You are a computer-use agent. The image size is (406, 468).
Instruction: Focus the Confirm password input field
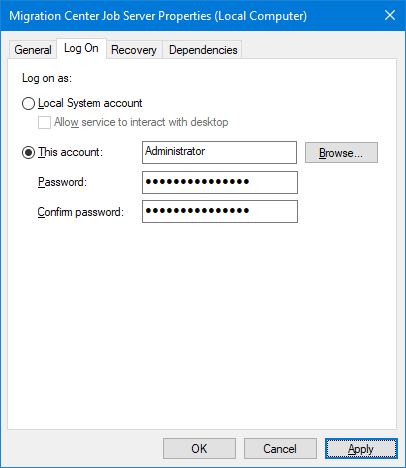(x=220, y=211)
